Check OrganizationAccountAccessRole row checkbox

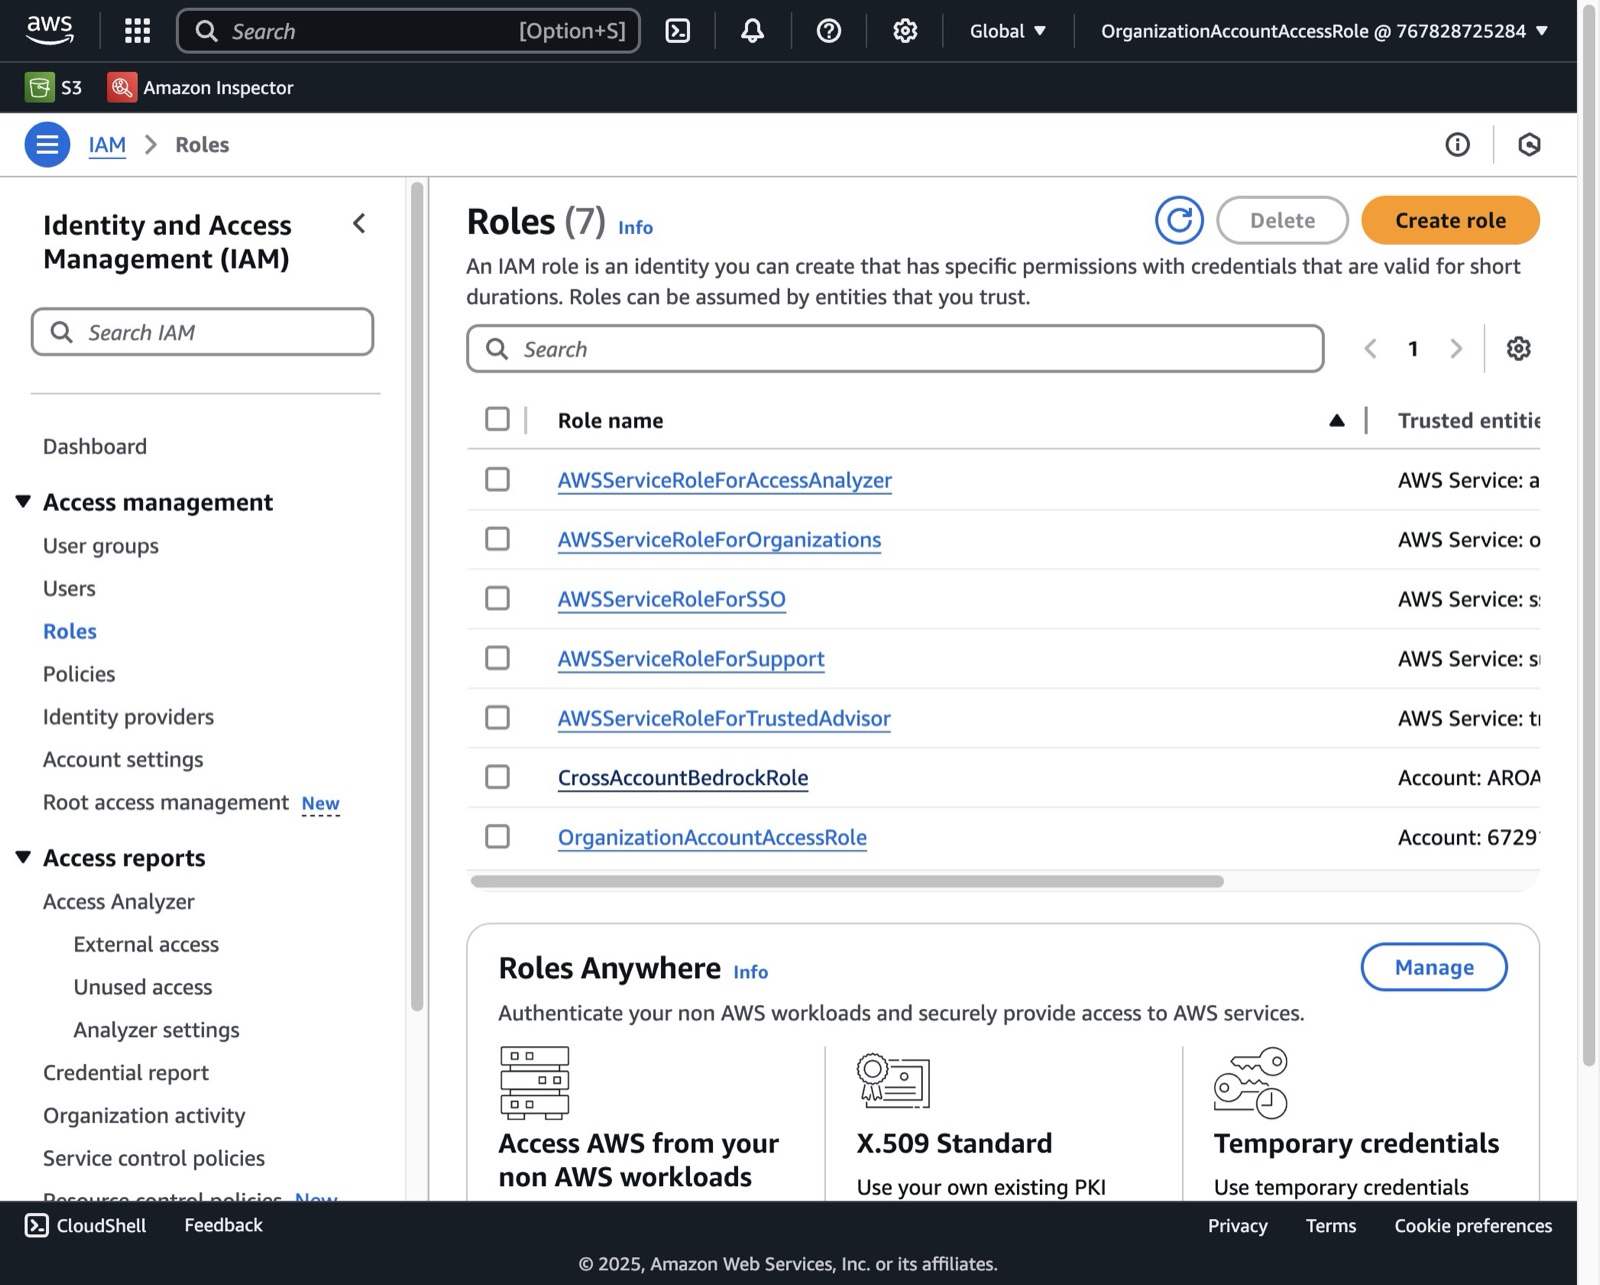click(497, 836)
